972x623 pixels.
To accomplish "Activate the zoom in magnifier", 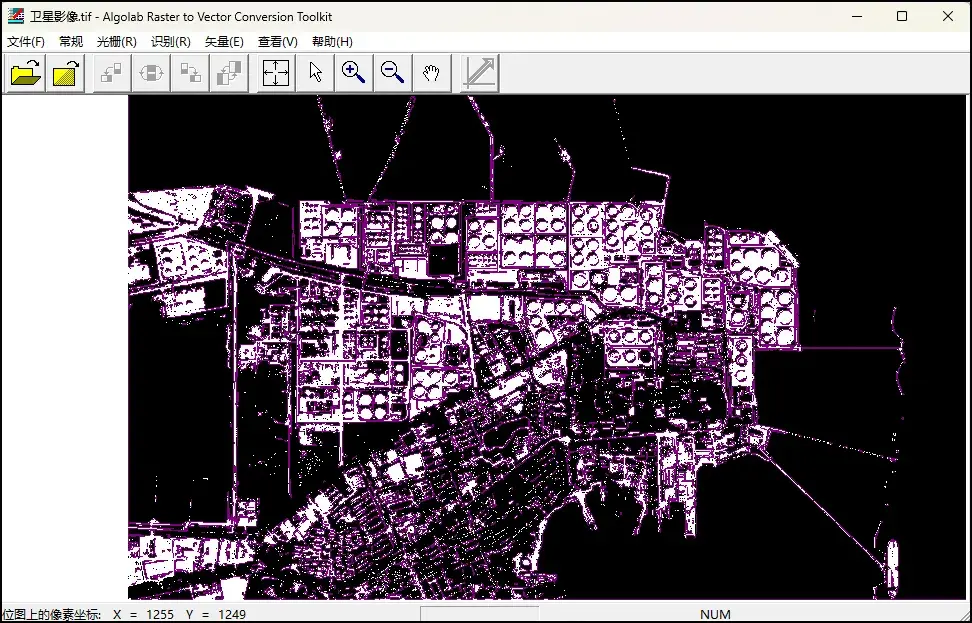I will pyautogui.click(x=353, y=73).
